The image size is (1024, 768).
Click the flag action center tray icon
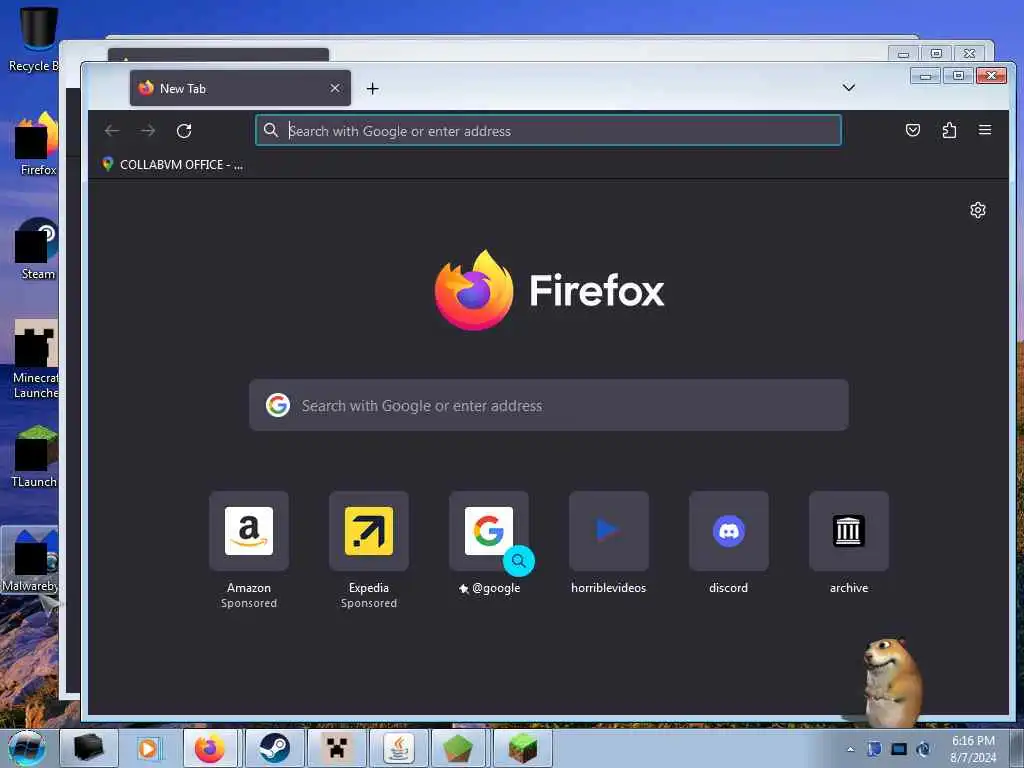874,749
